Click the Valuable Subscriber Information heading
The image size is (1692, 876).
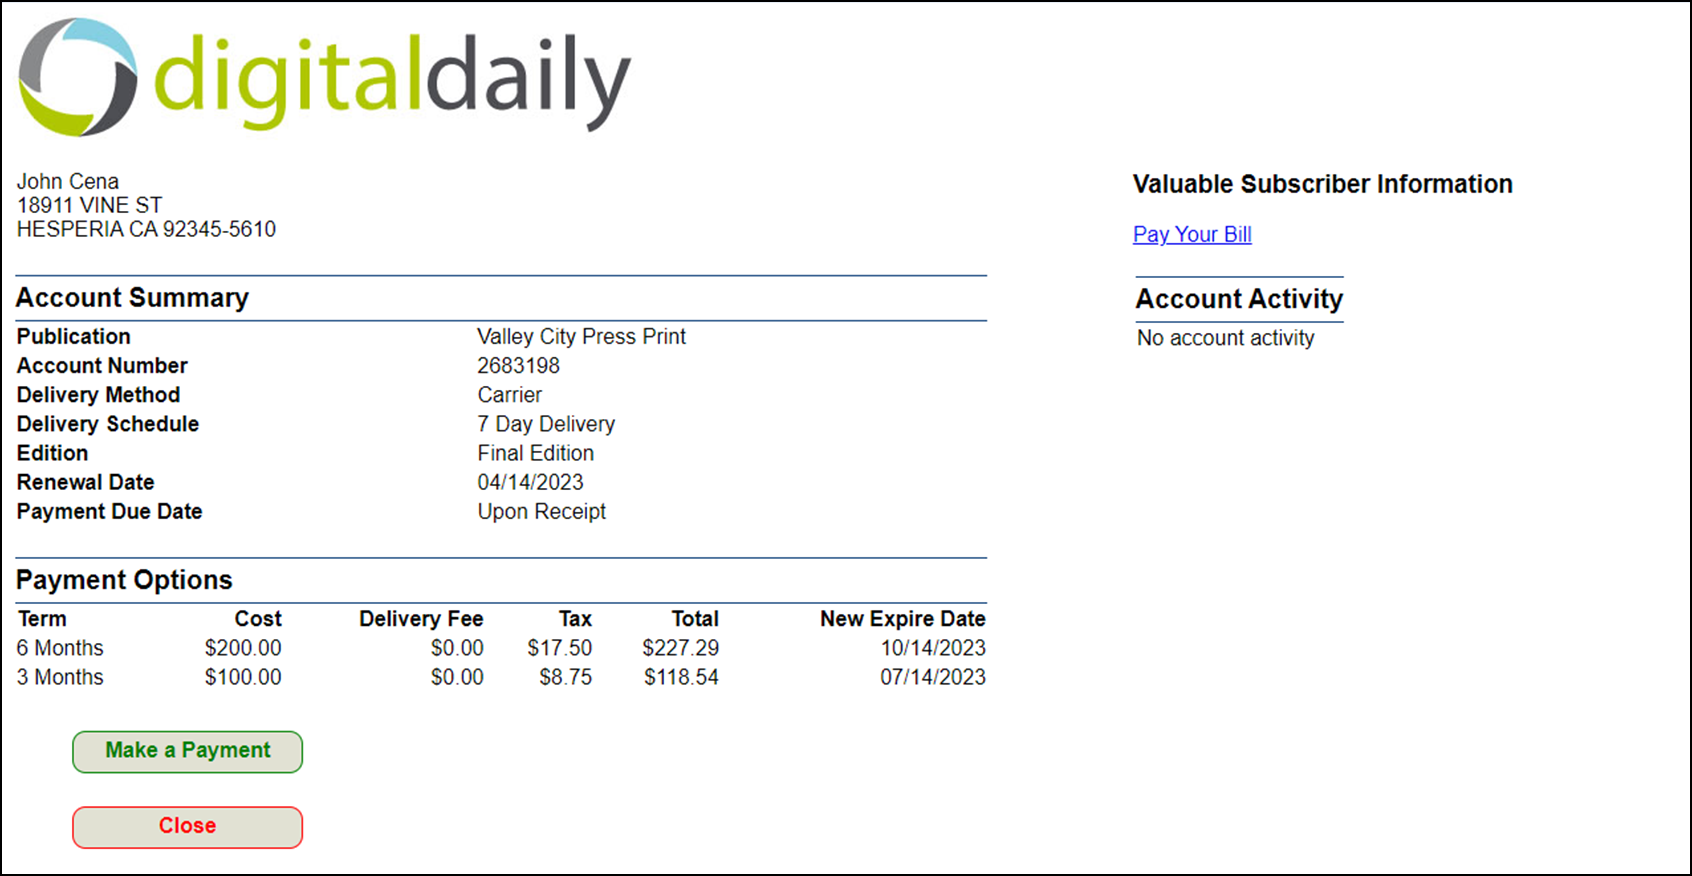click(x=1321, y=184)
